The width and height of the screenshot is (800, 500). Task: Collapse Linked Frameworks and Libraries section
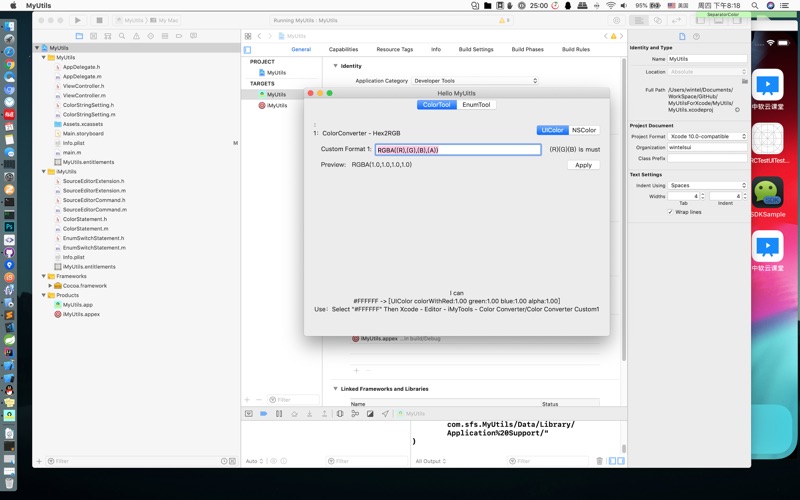coord(335,389)
